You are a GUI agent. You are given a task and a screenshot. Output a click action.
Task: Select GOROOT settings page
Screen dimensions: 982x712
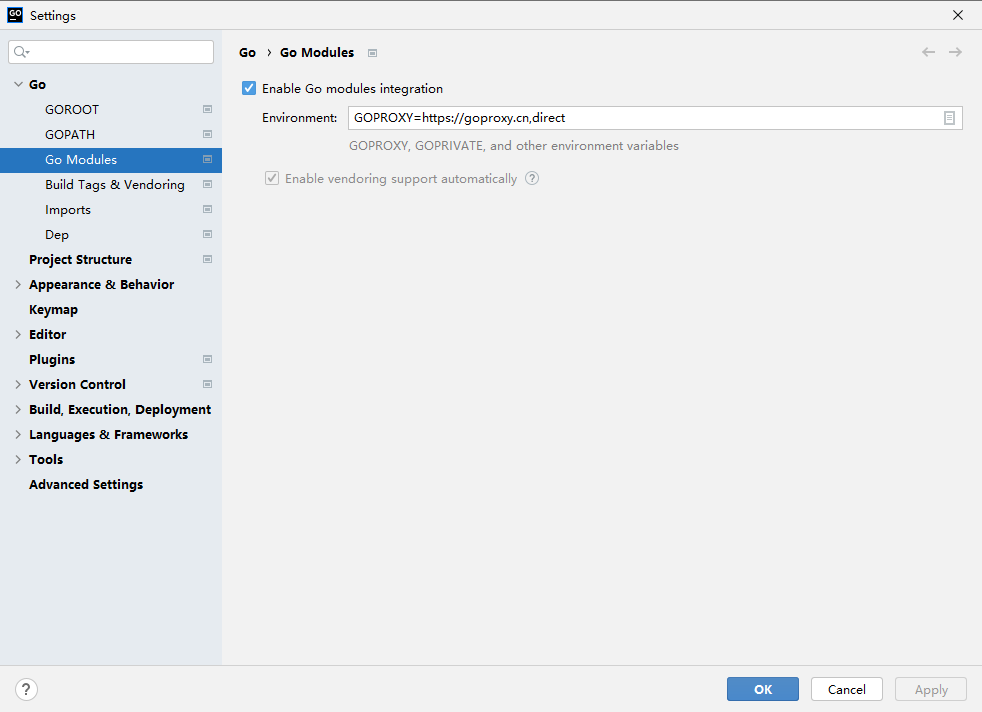(111, 110)
